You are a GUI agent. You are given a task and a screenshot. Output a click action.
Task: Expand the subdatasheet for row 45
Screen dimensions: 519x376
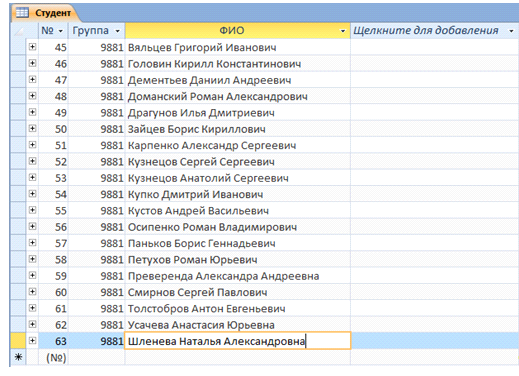32,47
